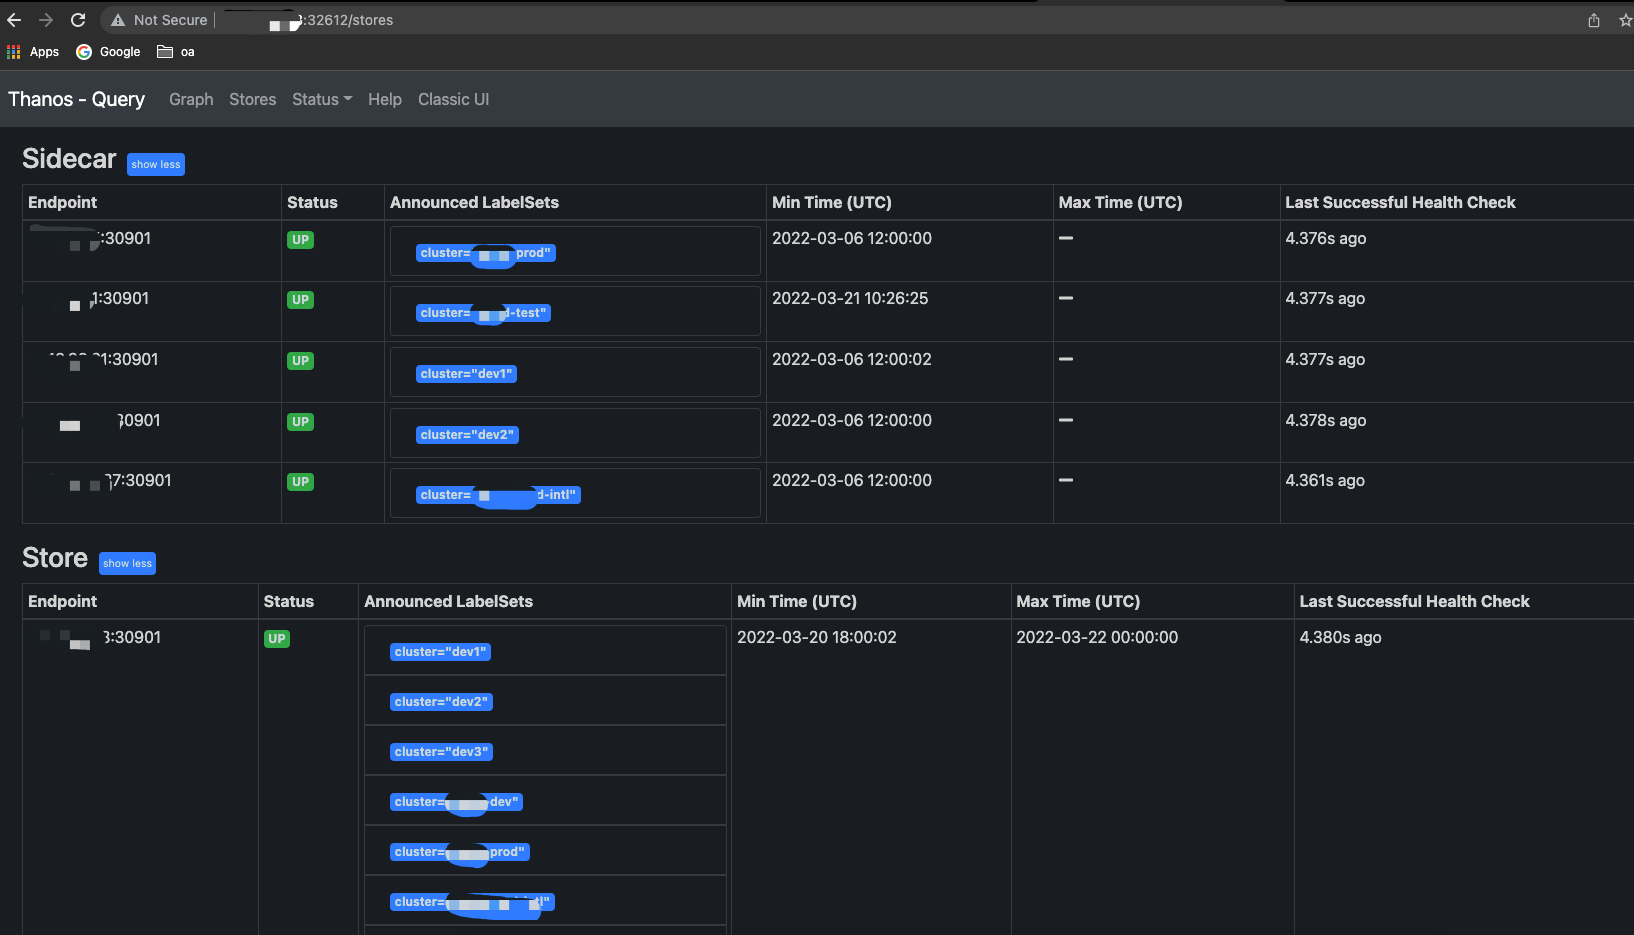Click the cluster="dev1" label in Sidecar table
Viewport: 1634px width, 935px height.
coord(466,374)
